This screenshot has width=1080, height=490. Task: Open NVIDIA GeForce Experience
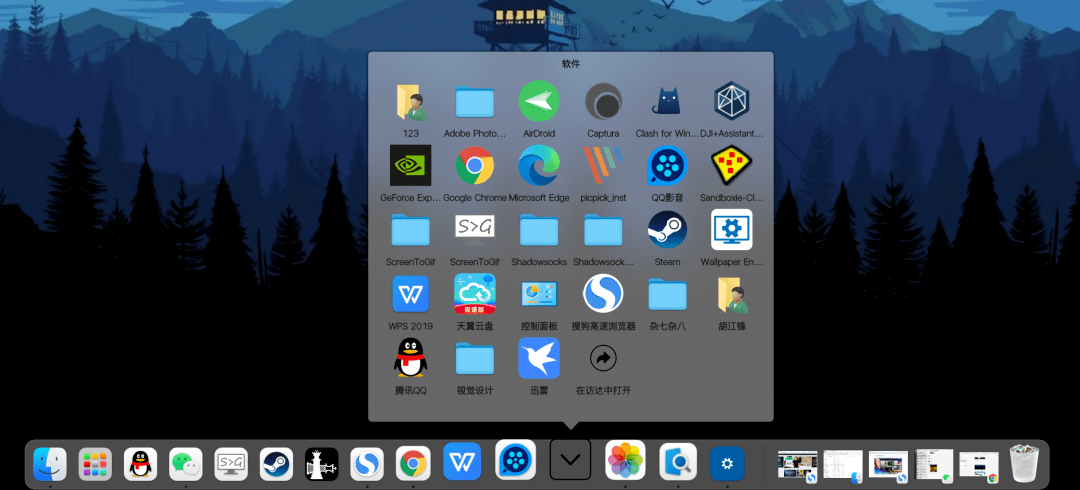(x=411, y=165)
